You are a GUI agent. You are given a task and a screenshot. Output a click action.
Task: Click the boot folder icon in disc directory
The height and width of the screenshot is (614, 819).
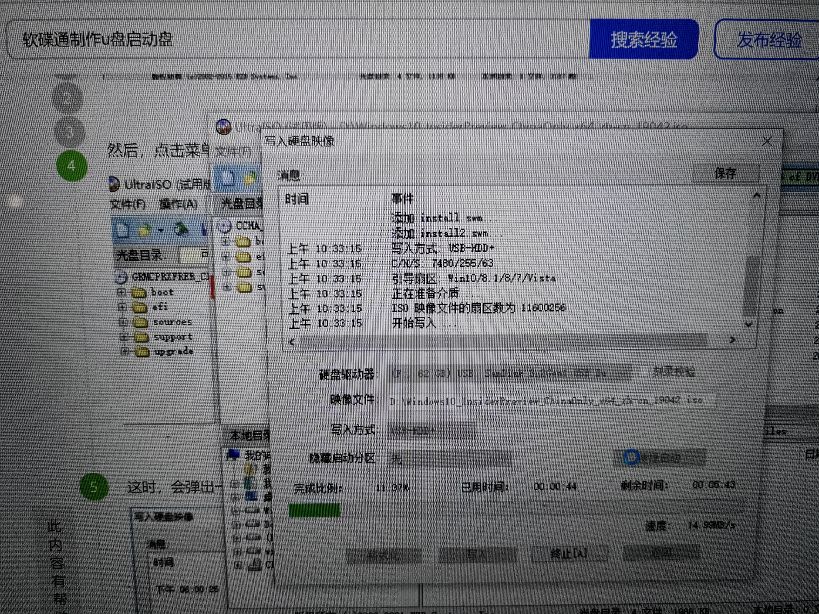coord(138,292)
